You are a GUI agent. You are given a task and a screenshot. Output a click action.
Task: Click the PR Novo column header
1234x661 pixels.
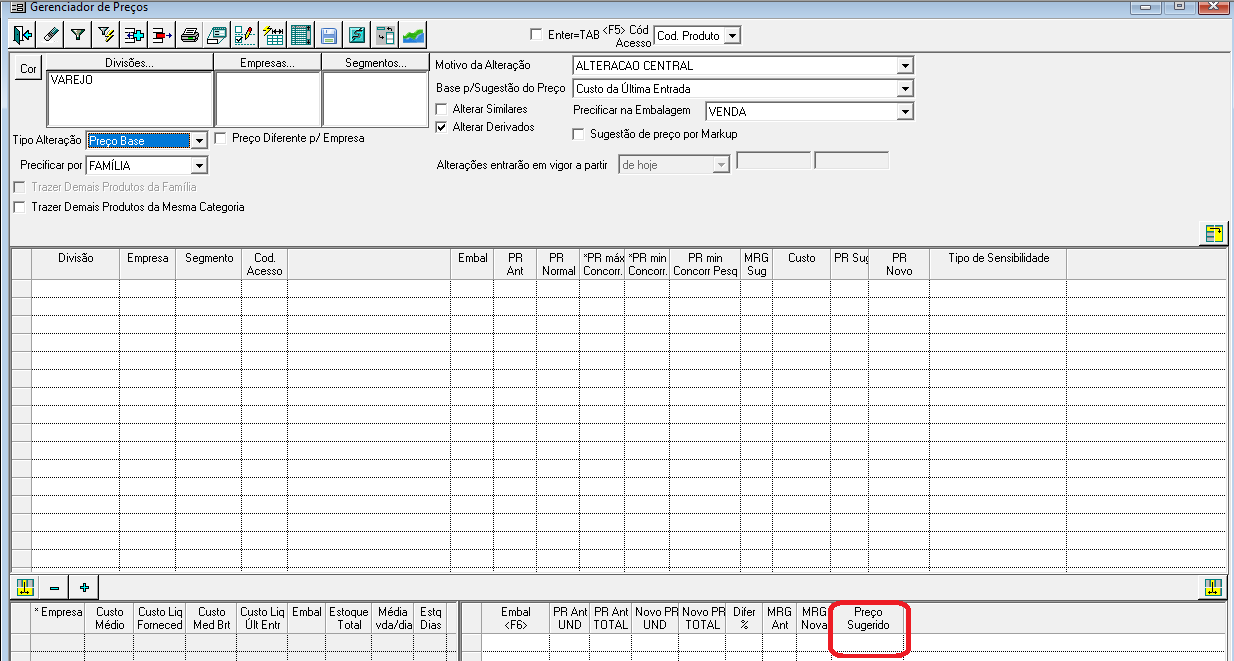pos(899,264)
